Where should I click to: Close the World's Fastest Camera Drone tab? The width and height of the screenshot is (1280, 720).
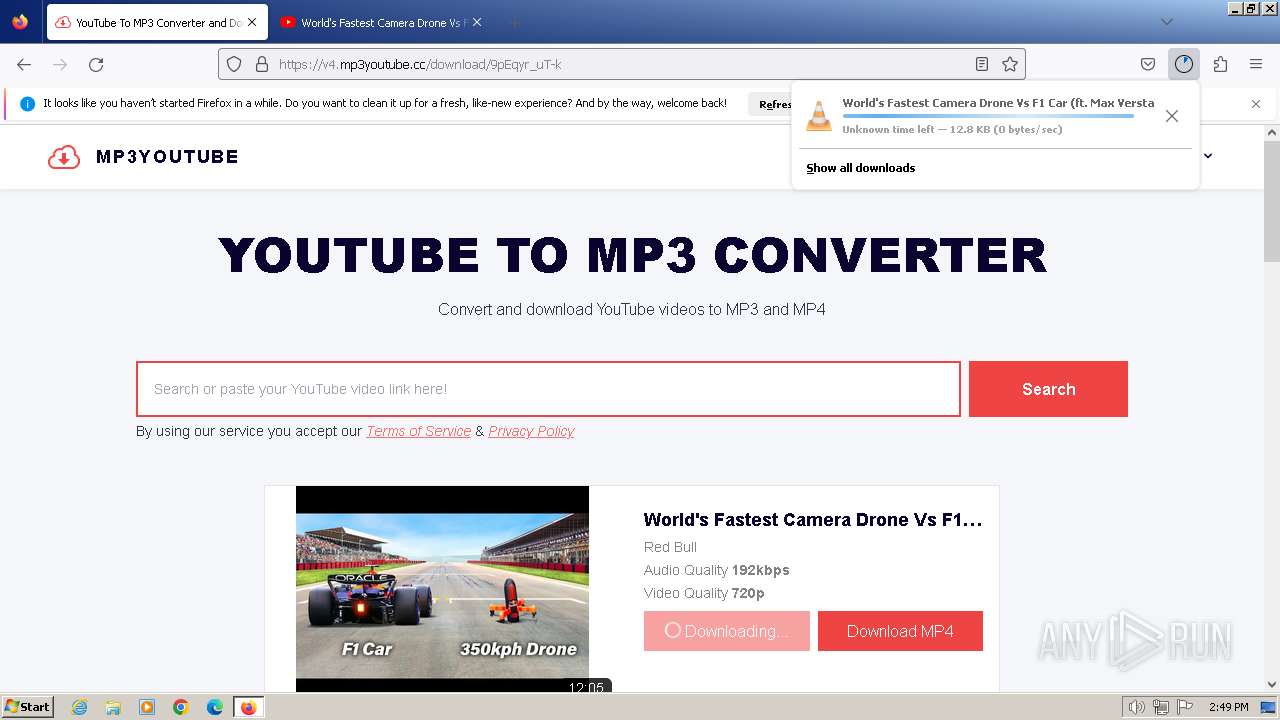coord(476,22)
